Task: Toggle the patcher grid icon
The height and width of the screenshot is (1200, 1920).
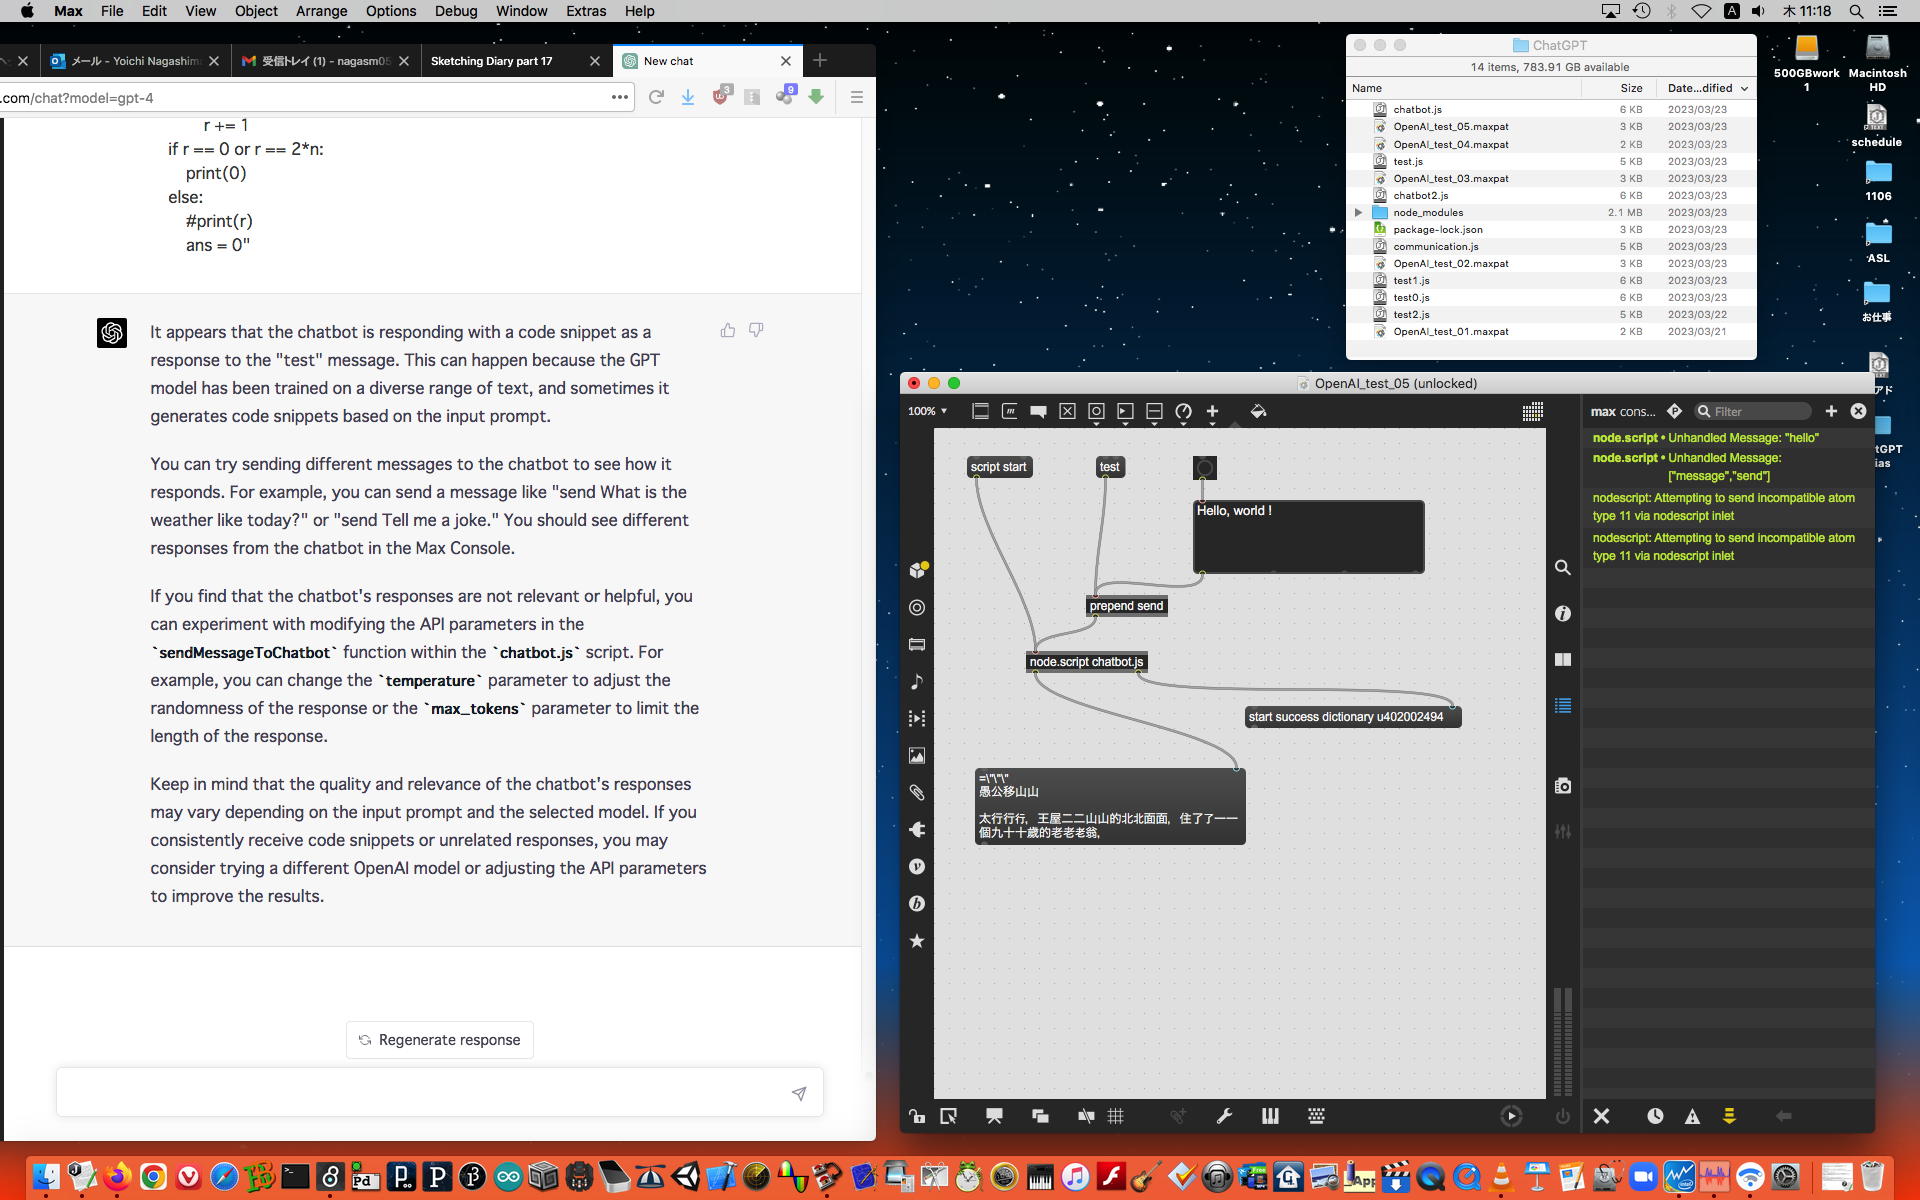Action: pyautogui.click(x=1116, y=1116)
